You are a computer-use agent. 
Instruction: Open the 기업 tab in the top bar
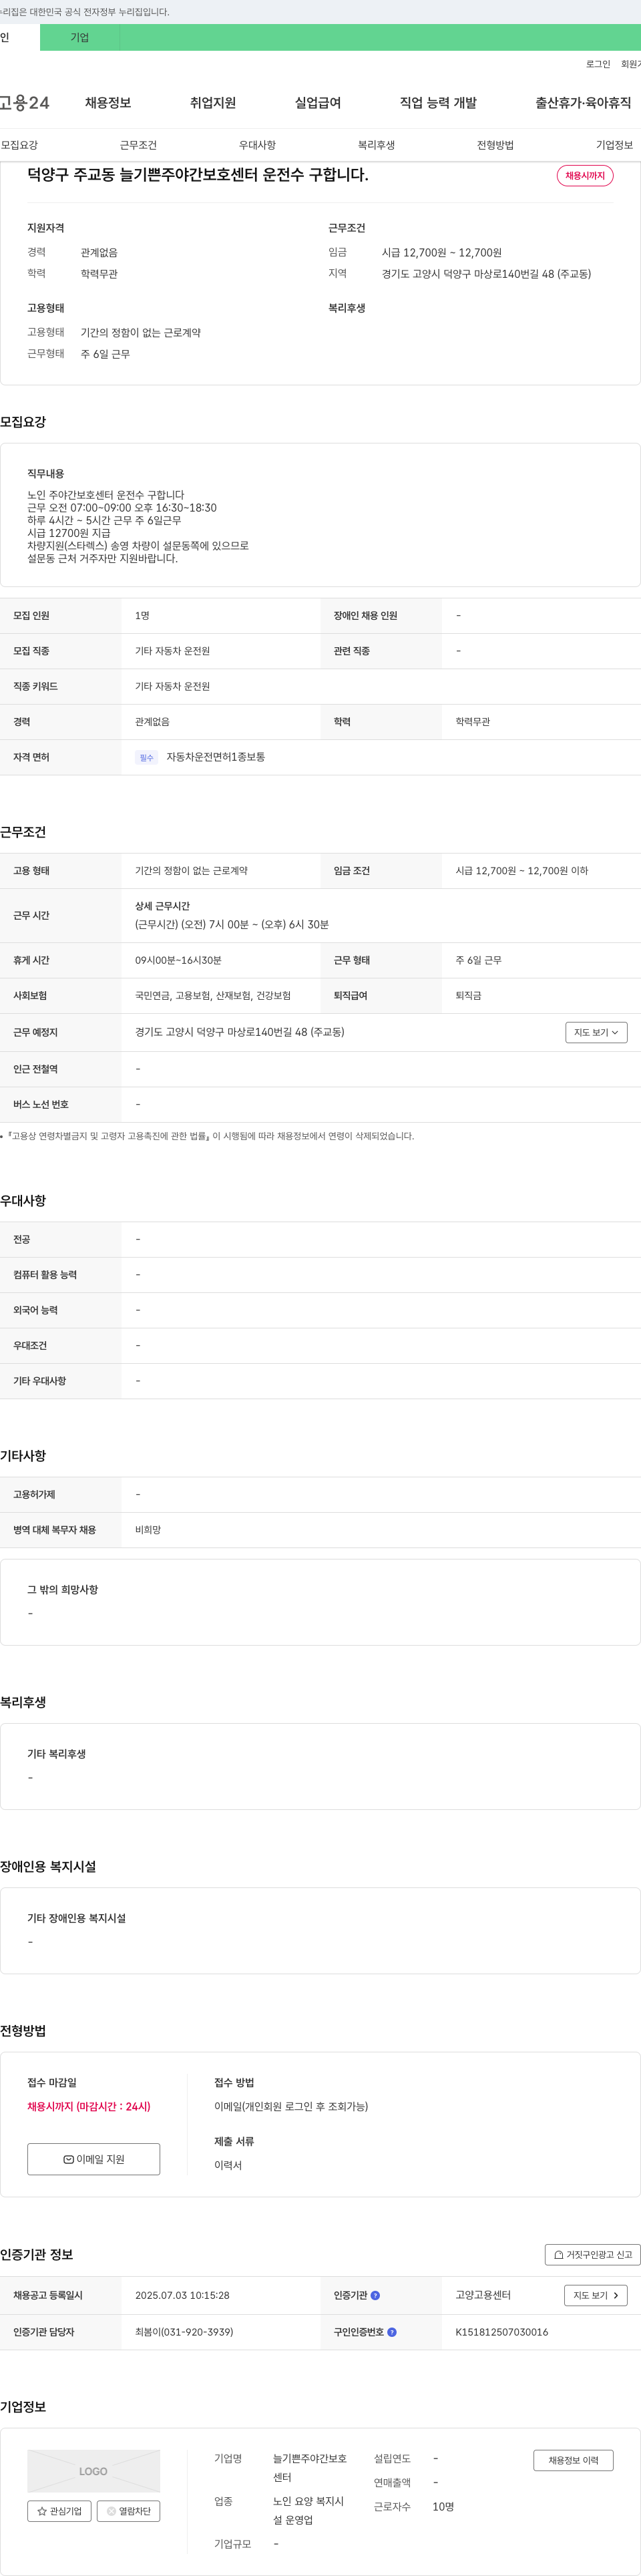point(80,37)
